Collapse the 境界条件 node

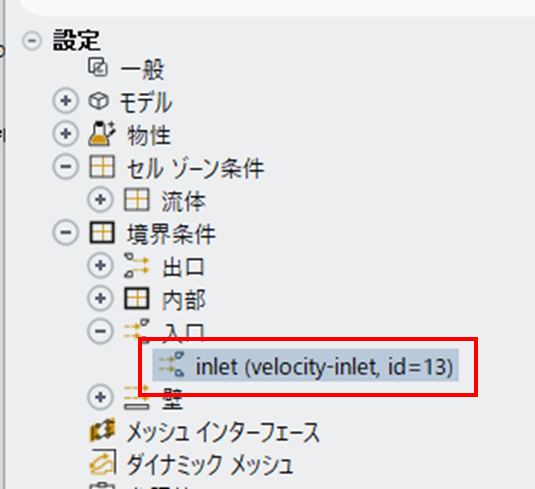click(x=66, y=232)
